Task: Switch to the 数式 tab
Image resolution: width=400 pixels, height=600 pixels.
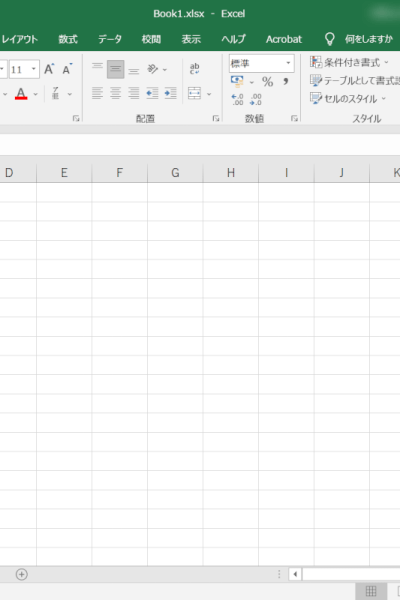Action: tap(68, 39)
